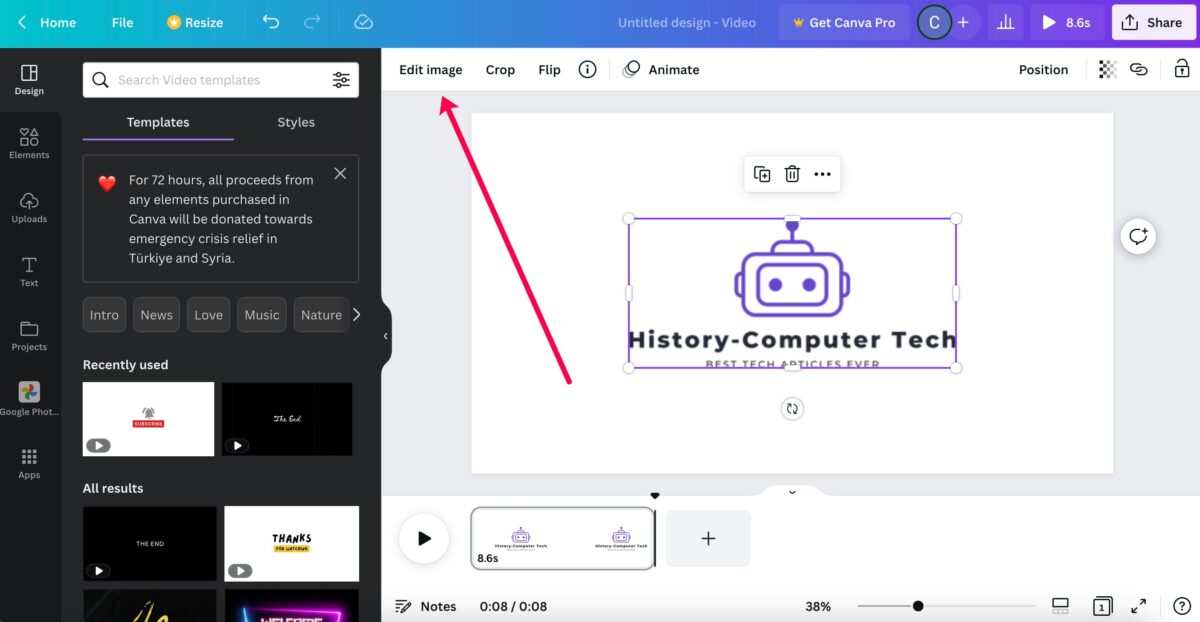Screen dimensions: 1200x622
Task: Open page count indicator icon
Action: coord(1102,606)
